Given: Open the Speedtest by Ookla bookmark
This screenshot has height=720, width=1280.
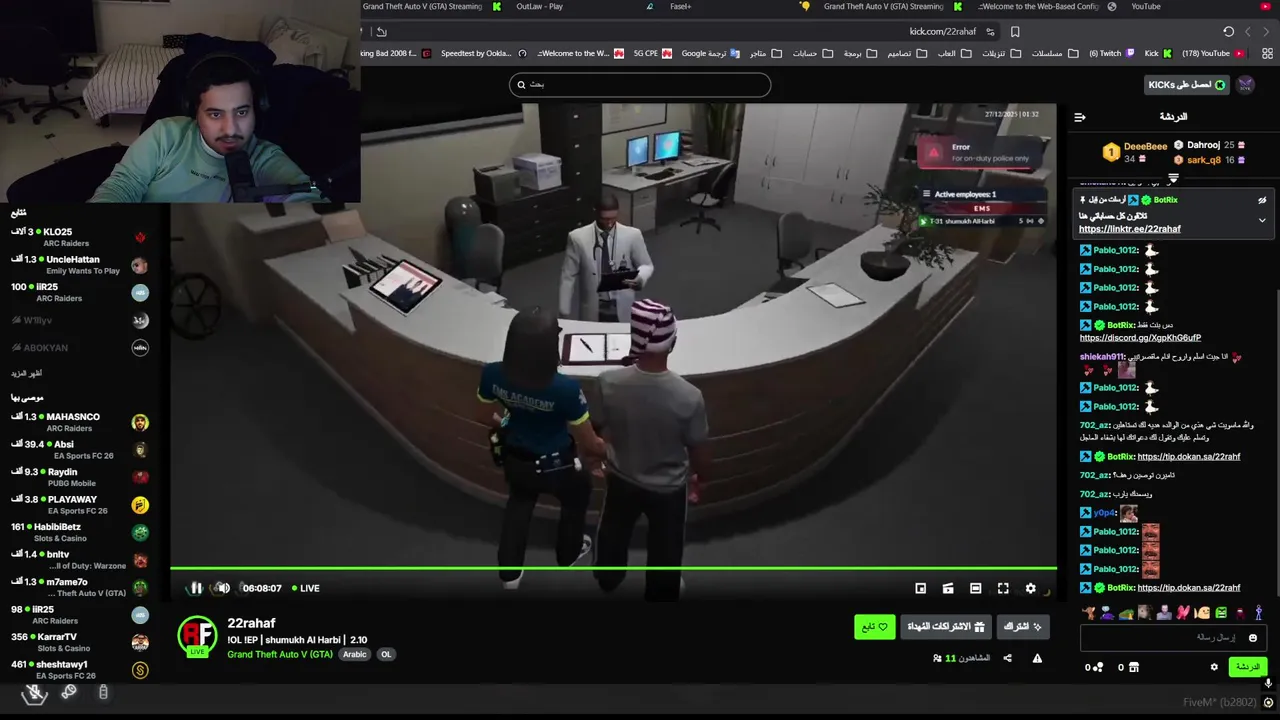Looking at the screenshot, I should (x=482, y=53).
